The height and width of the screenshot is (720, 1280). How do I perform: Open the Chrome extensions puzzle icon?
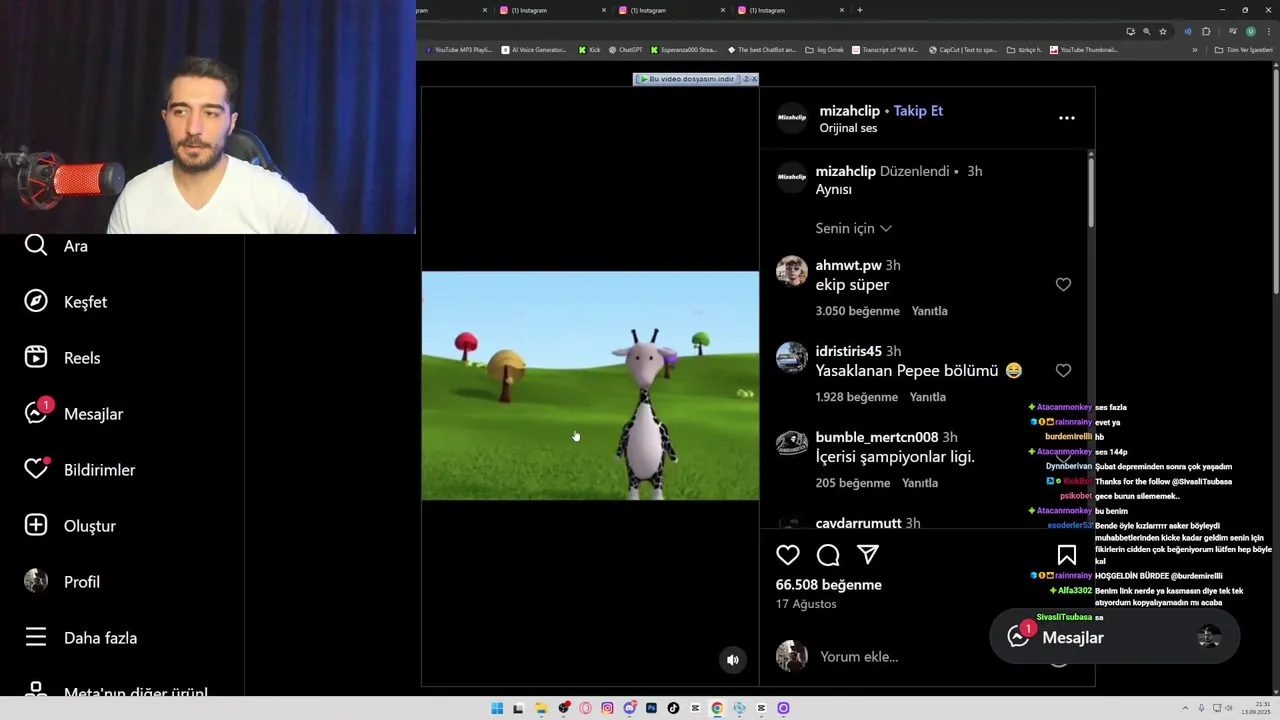1206,31
